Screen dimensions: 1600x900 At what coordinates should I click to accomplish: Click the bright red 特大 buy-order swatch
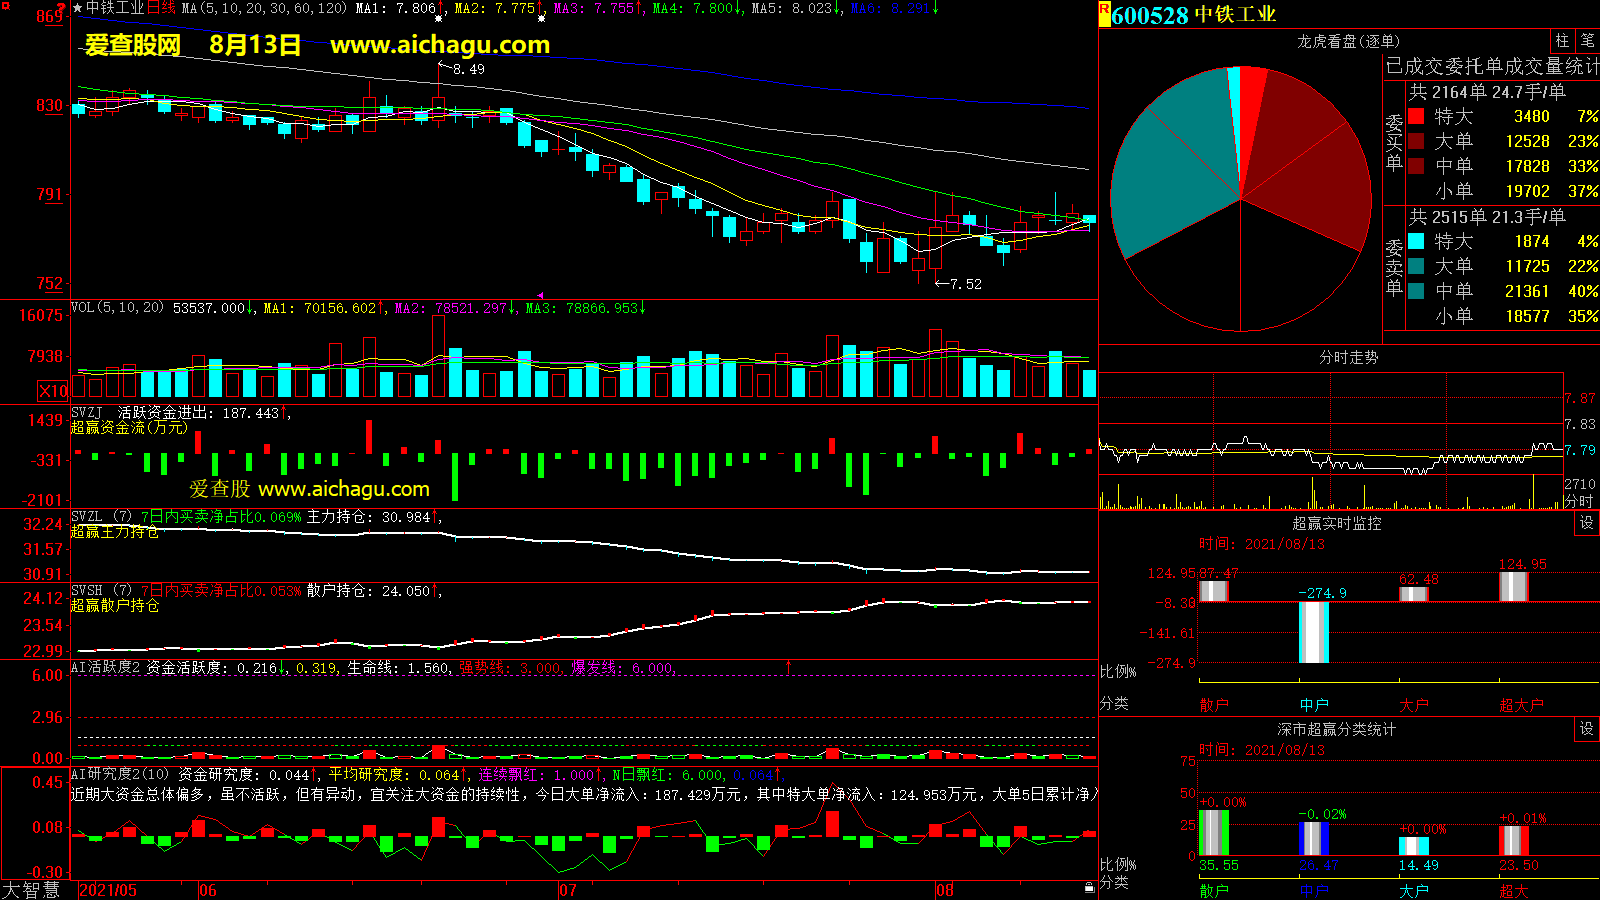pos(1416,116)
